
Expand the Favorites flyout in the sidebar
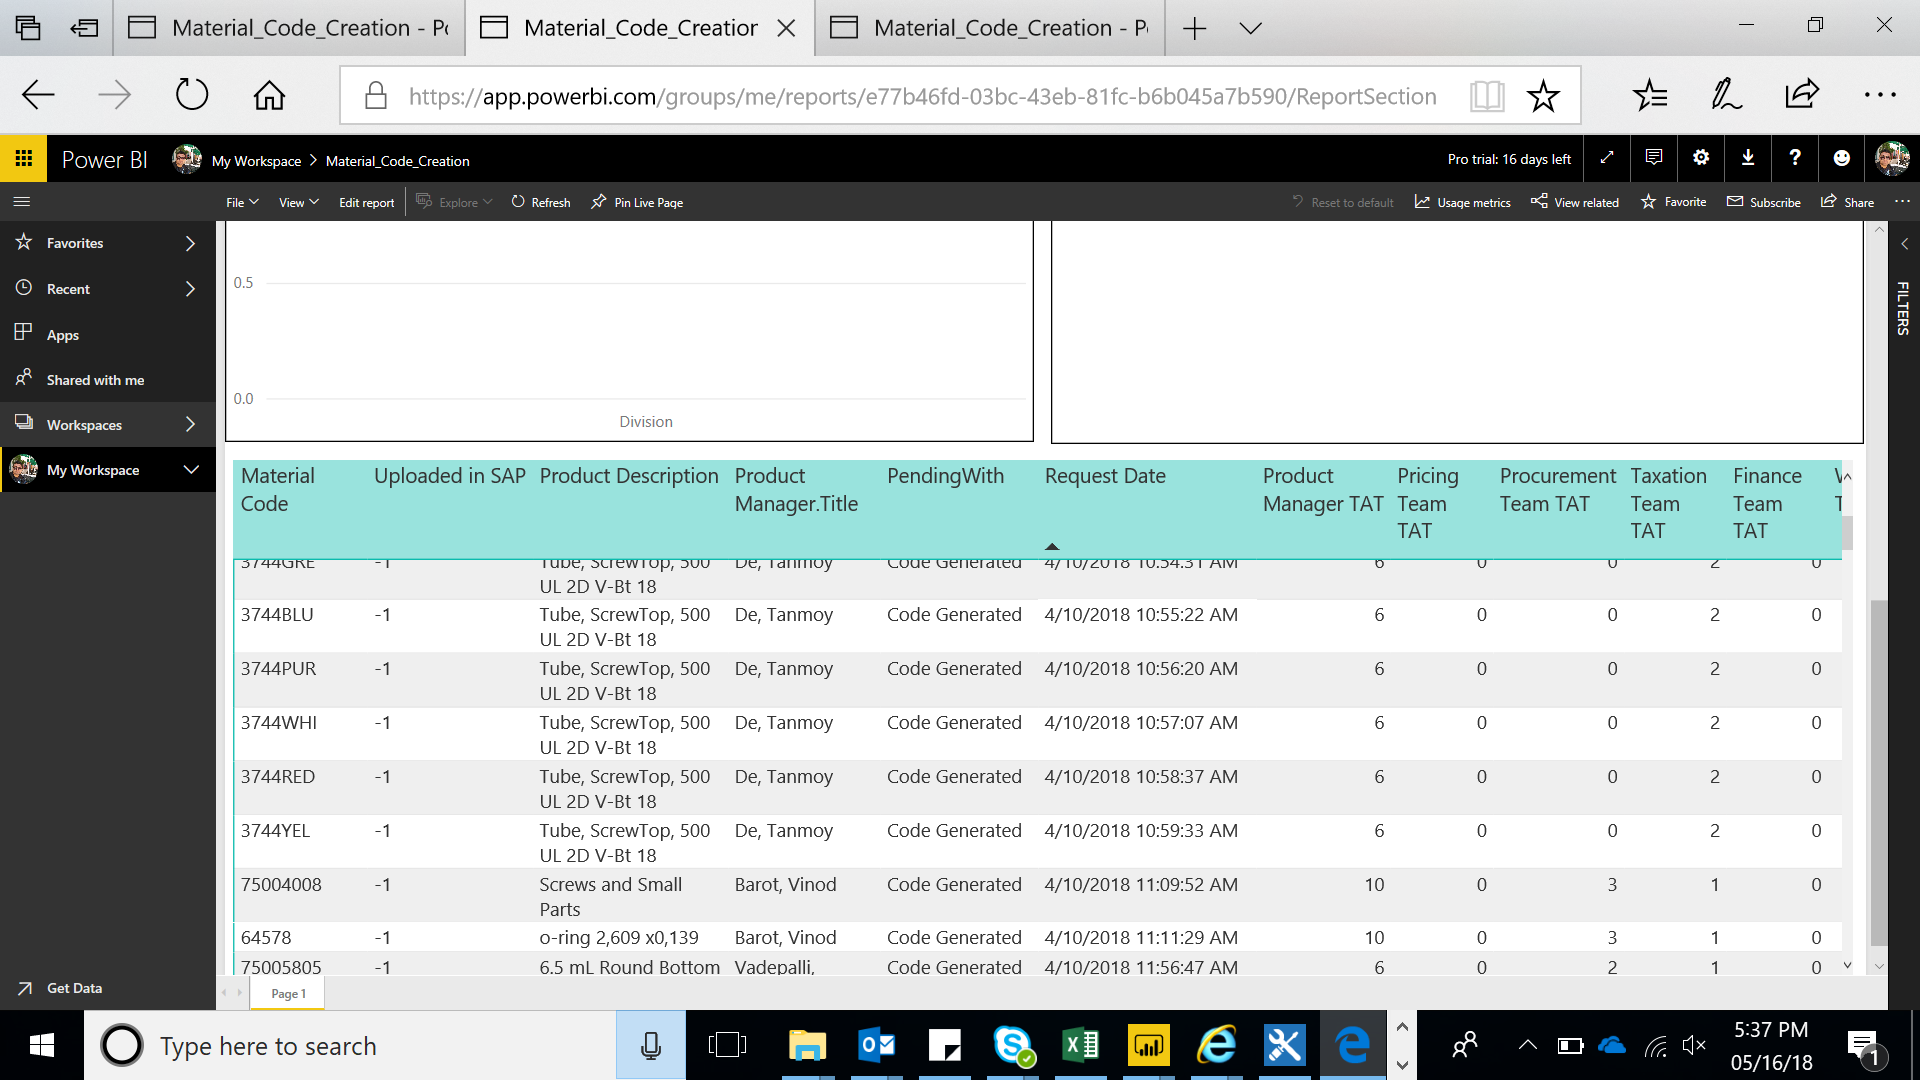(x=191, y=243)
